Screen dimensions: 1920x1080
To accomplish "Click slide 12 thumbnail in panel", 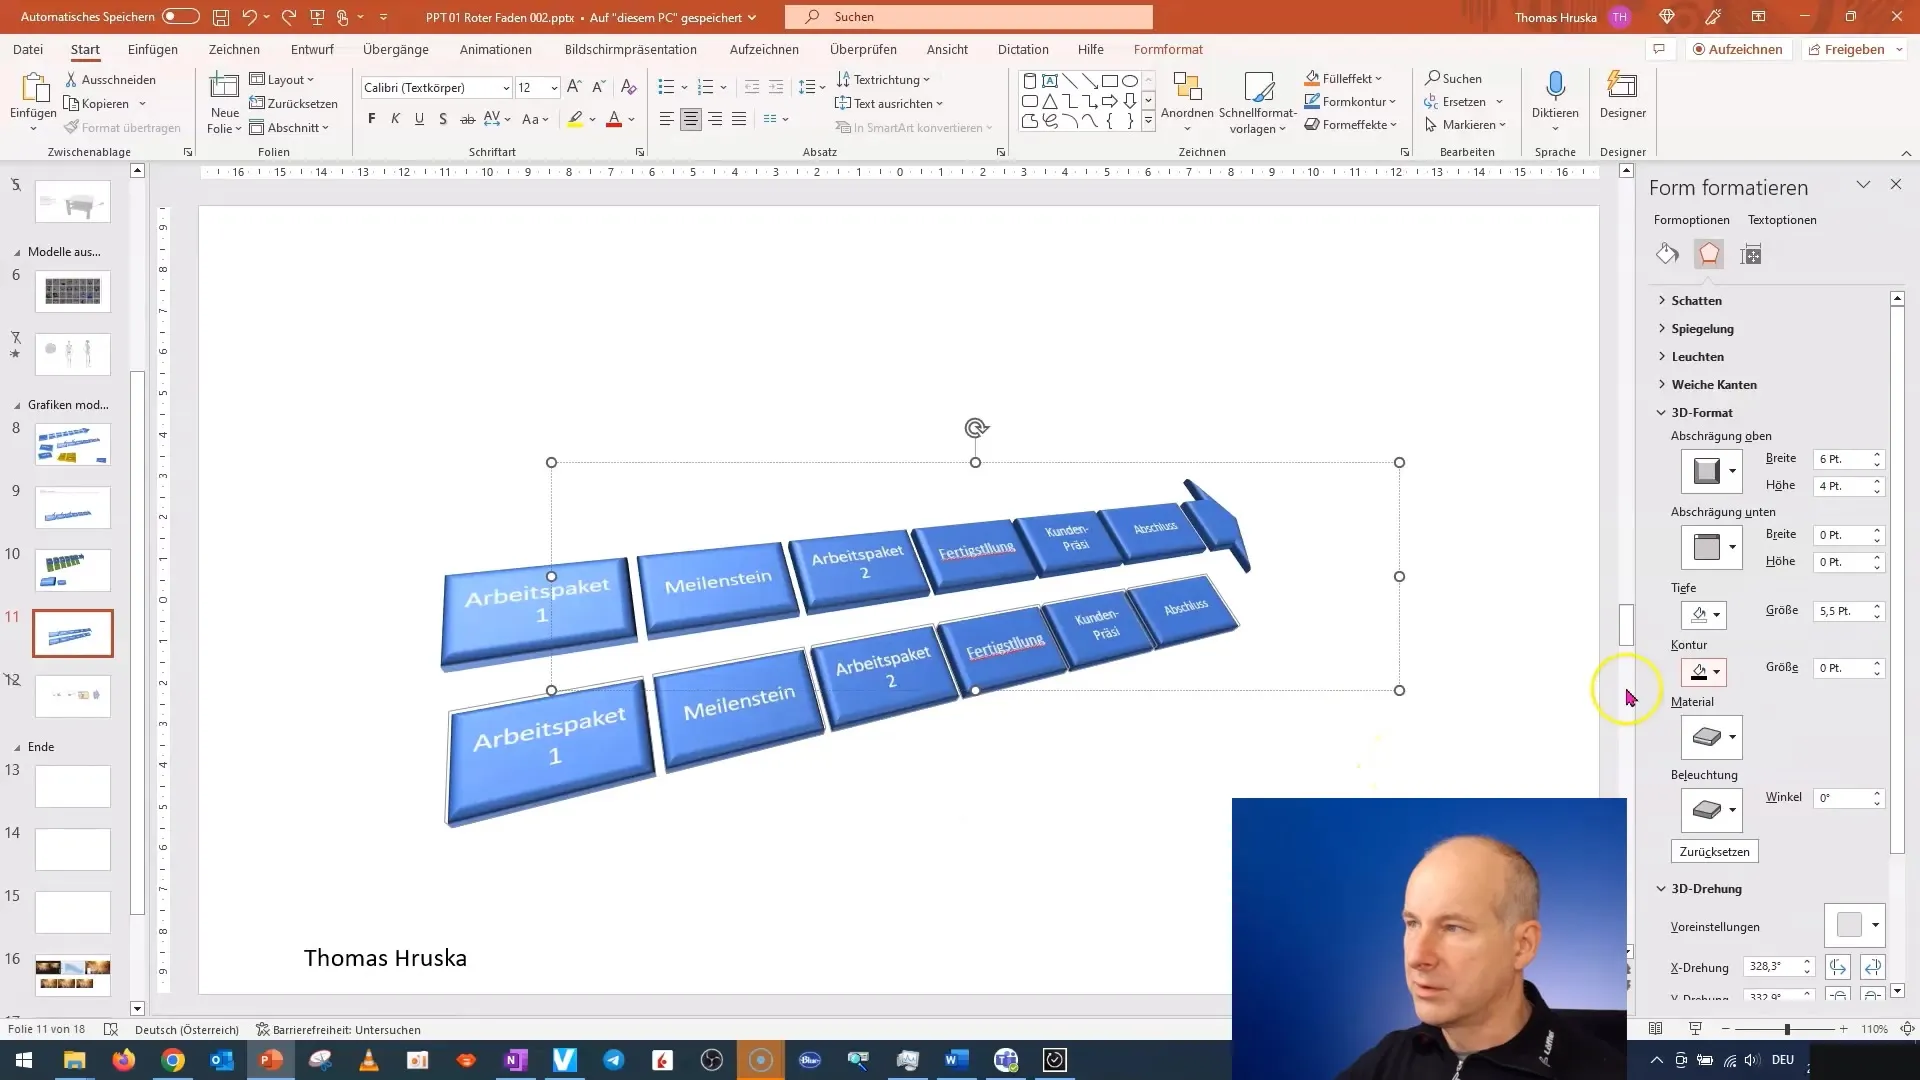I will [x=71, y=696].
